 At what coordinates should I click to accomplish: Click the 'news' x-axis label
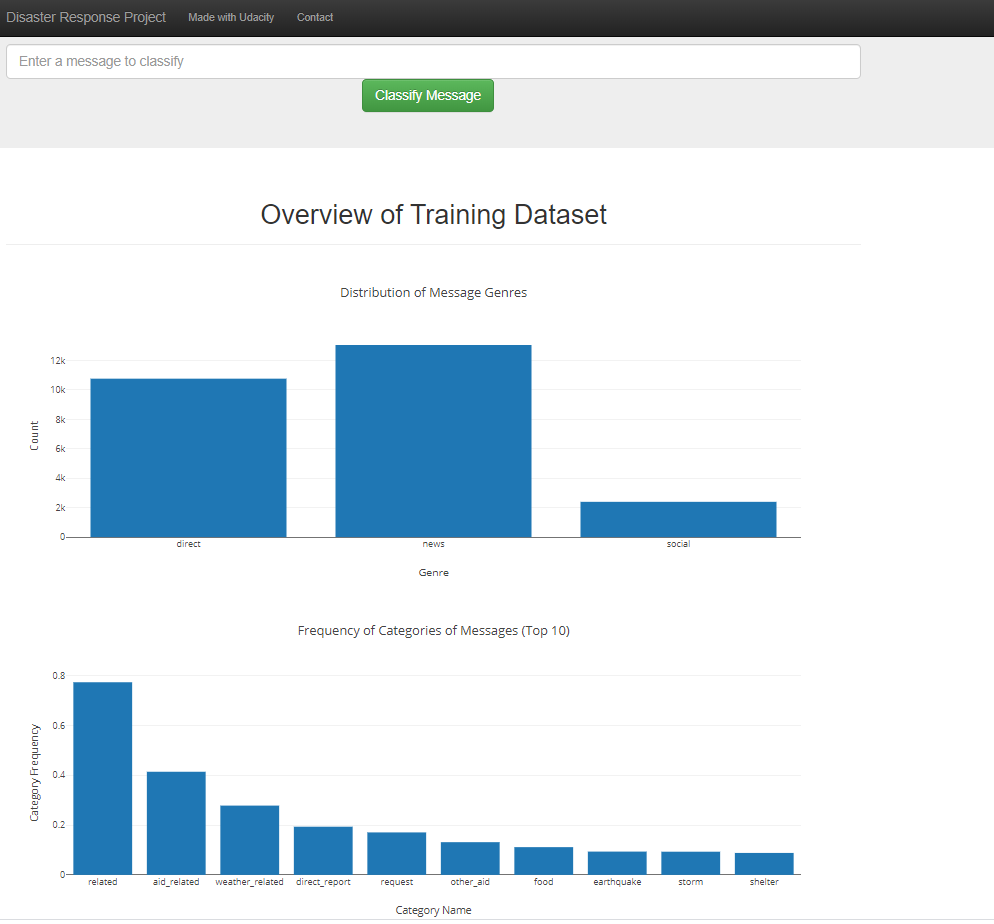tap(434, 544)
